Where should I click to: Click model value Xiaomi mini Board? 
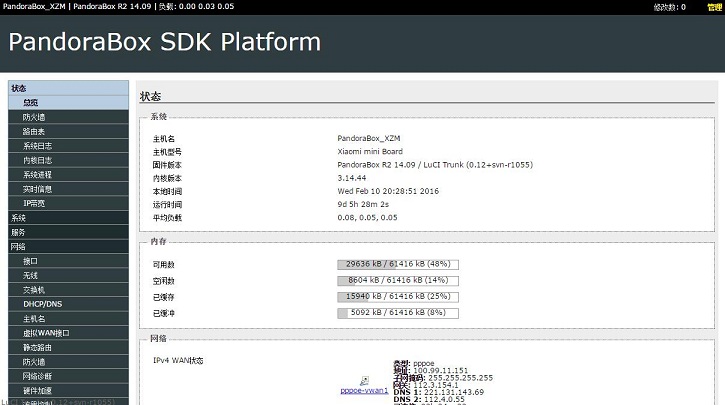(x=370, y=151)
